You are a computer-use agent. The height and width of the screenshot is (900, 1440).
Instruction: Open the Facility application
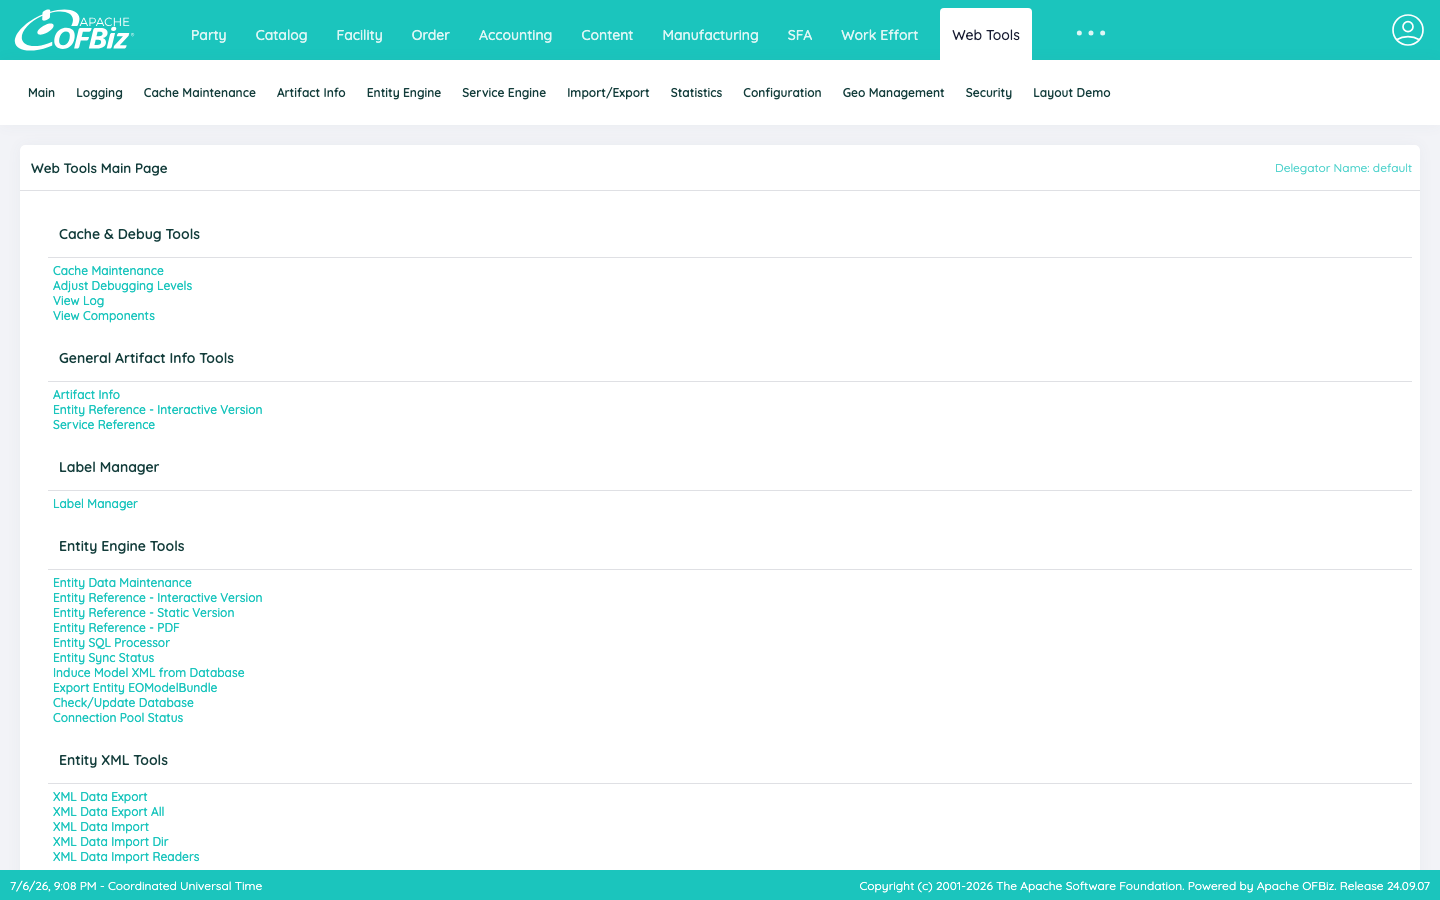coord(359,35)
